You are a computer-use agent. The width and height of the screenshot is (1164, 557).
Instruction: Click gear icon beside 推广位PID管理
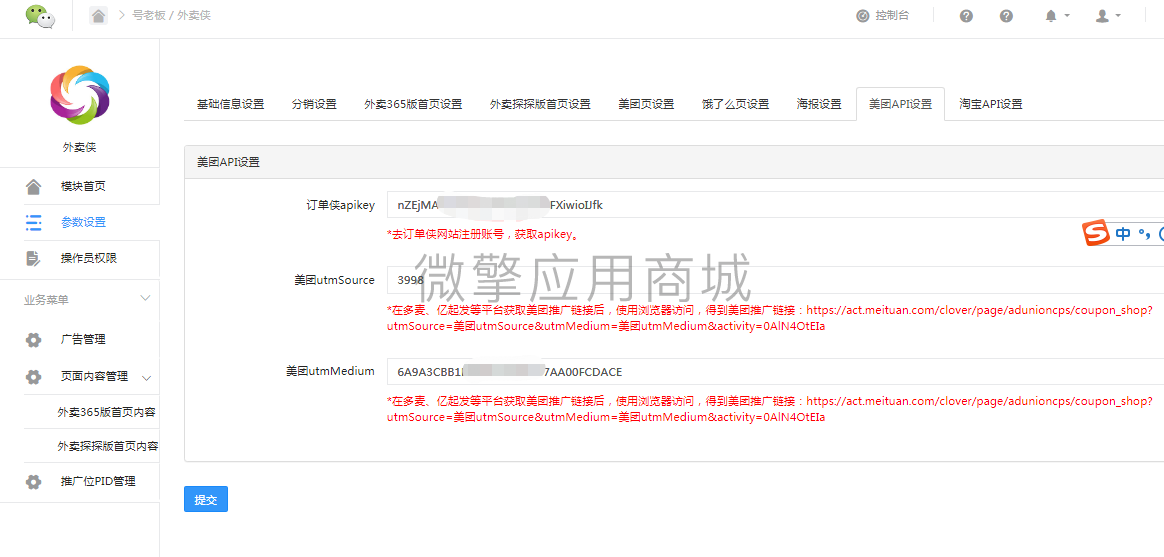pyautogui.click(x=33, y=482)
